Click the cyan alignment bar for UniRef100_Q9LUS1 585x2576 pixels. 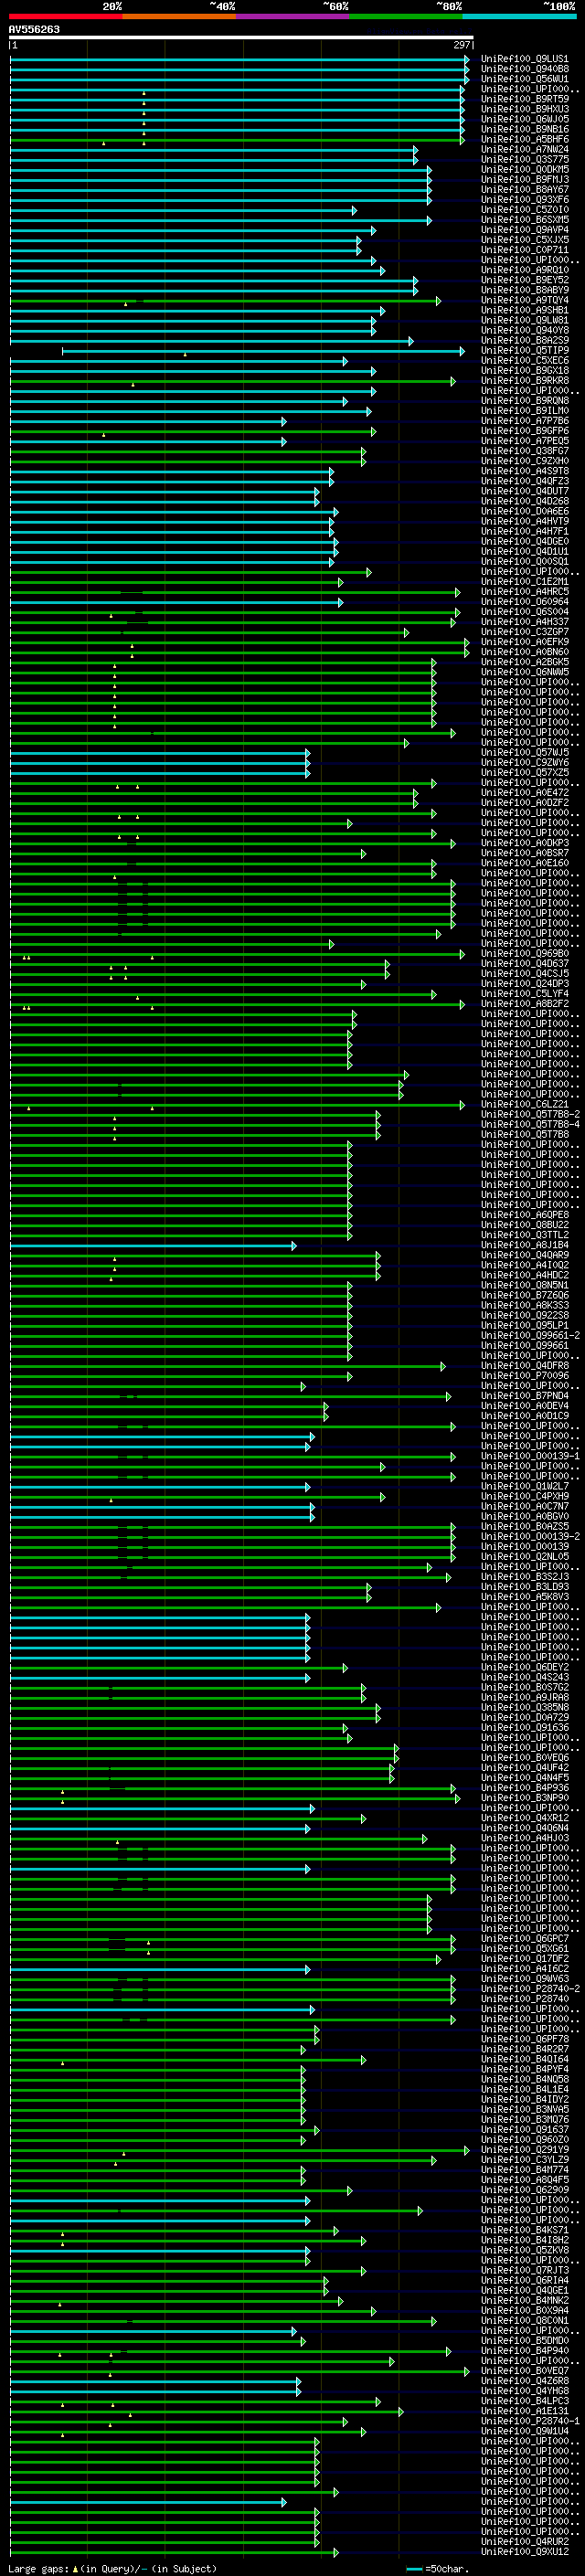click(x=239, y=59)
